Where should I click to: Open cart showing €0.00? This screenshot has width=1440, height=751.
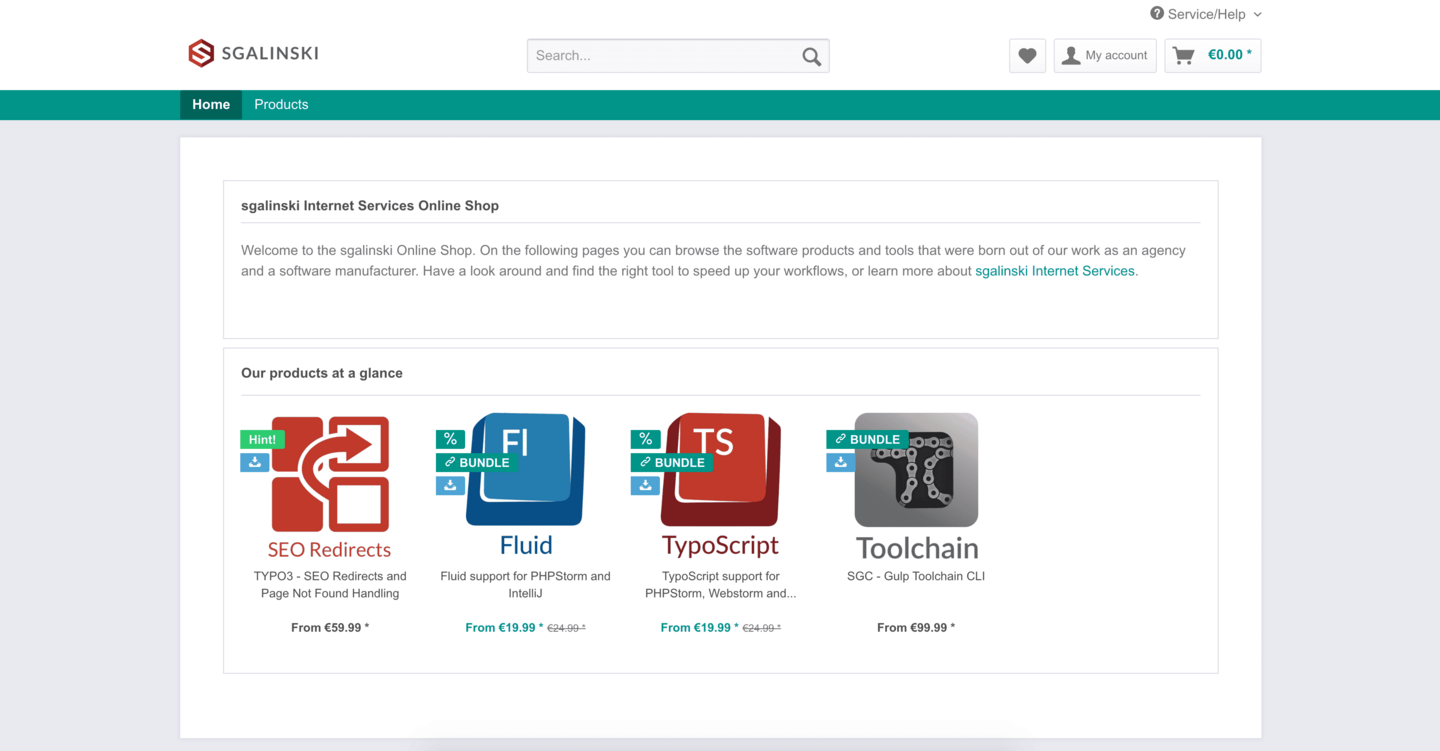[x=1213, y=56]
